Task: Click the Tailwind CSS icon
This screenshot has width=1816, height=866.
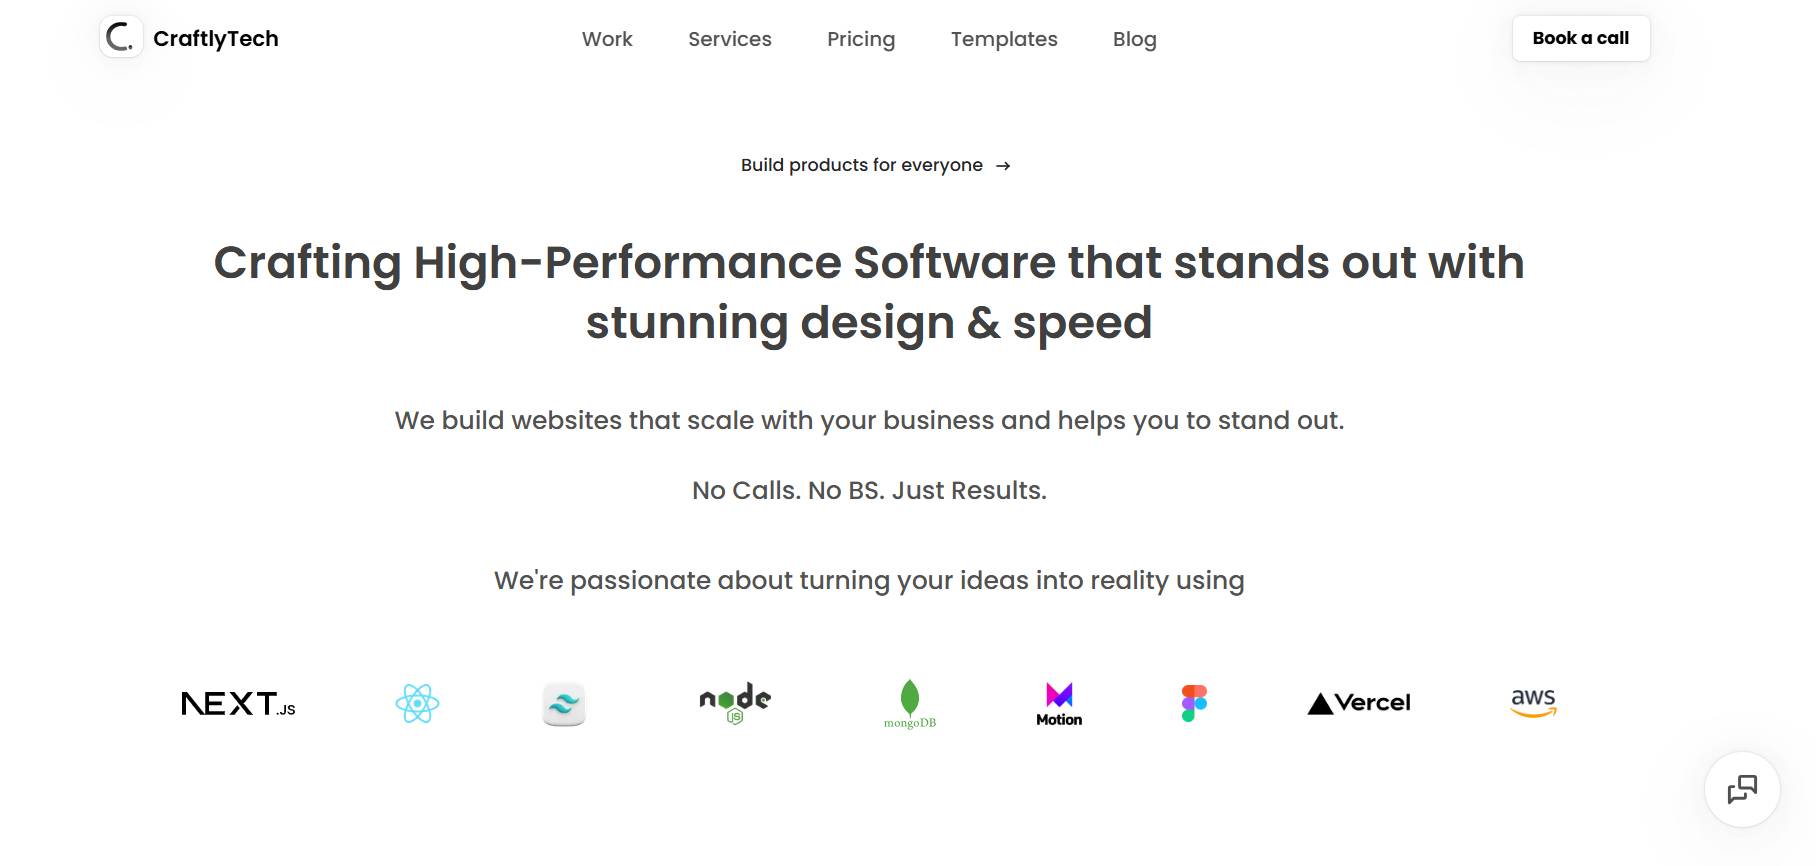Action: tap(564, 703)
